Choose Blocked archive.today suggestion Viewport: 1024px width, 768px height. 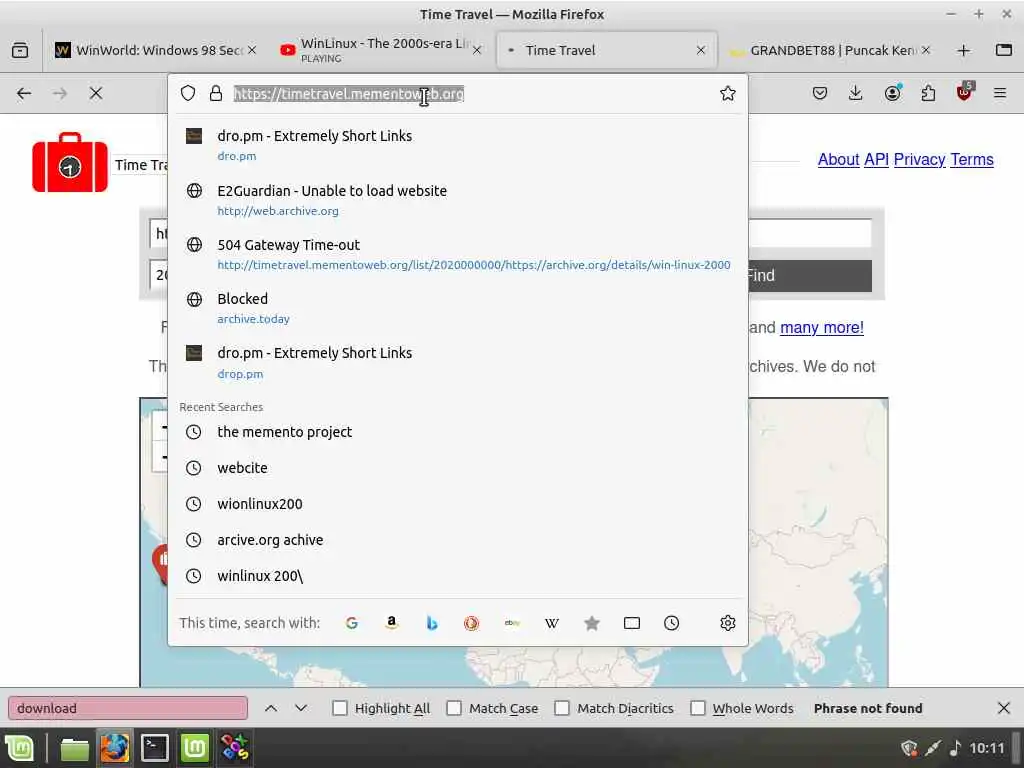457,308
